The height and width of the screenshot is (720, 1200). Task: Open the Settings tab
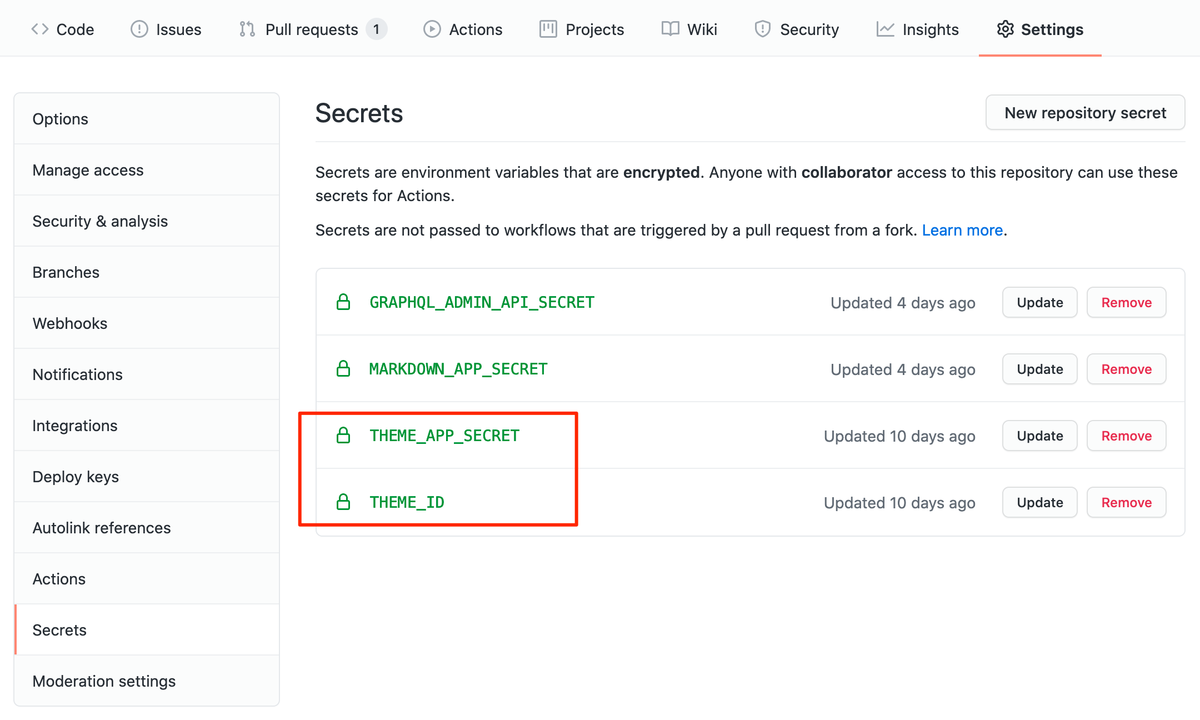point(1048,29)
